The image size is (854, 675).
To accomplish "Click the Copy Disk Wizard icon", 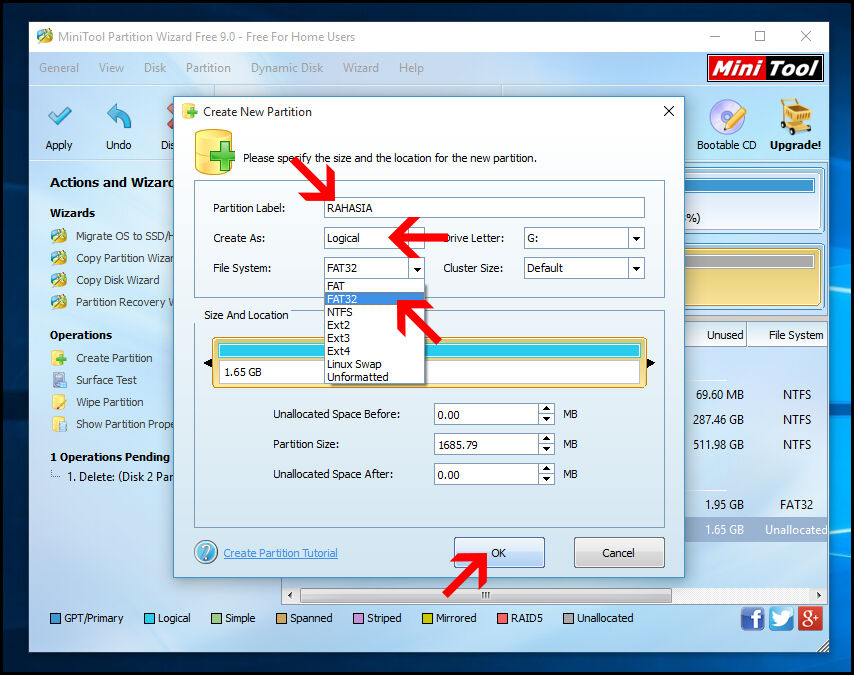I will (59, 280).
